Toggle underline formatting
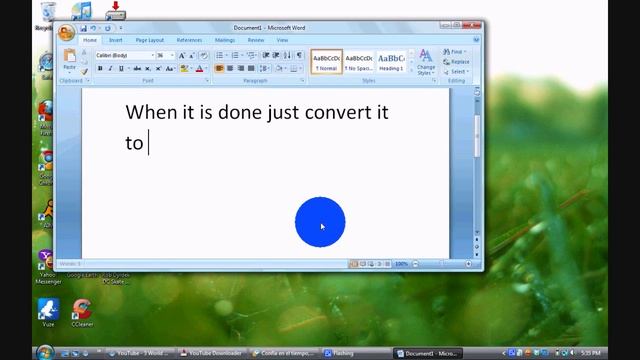Screen dimensions: 640x360 [121, 69]
